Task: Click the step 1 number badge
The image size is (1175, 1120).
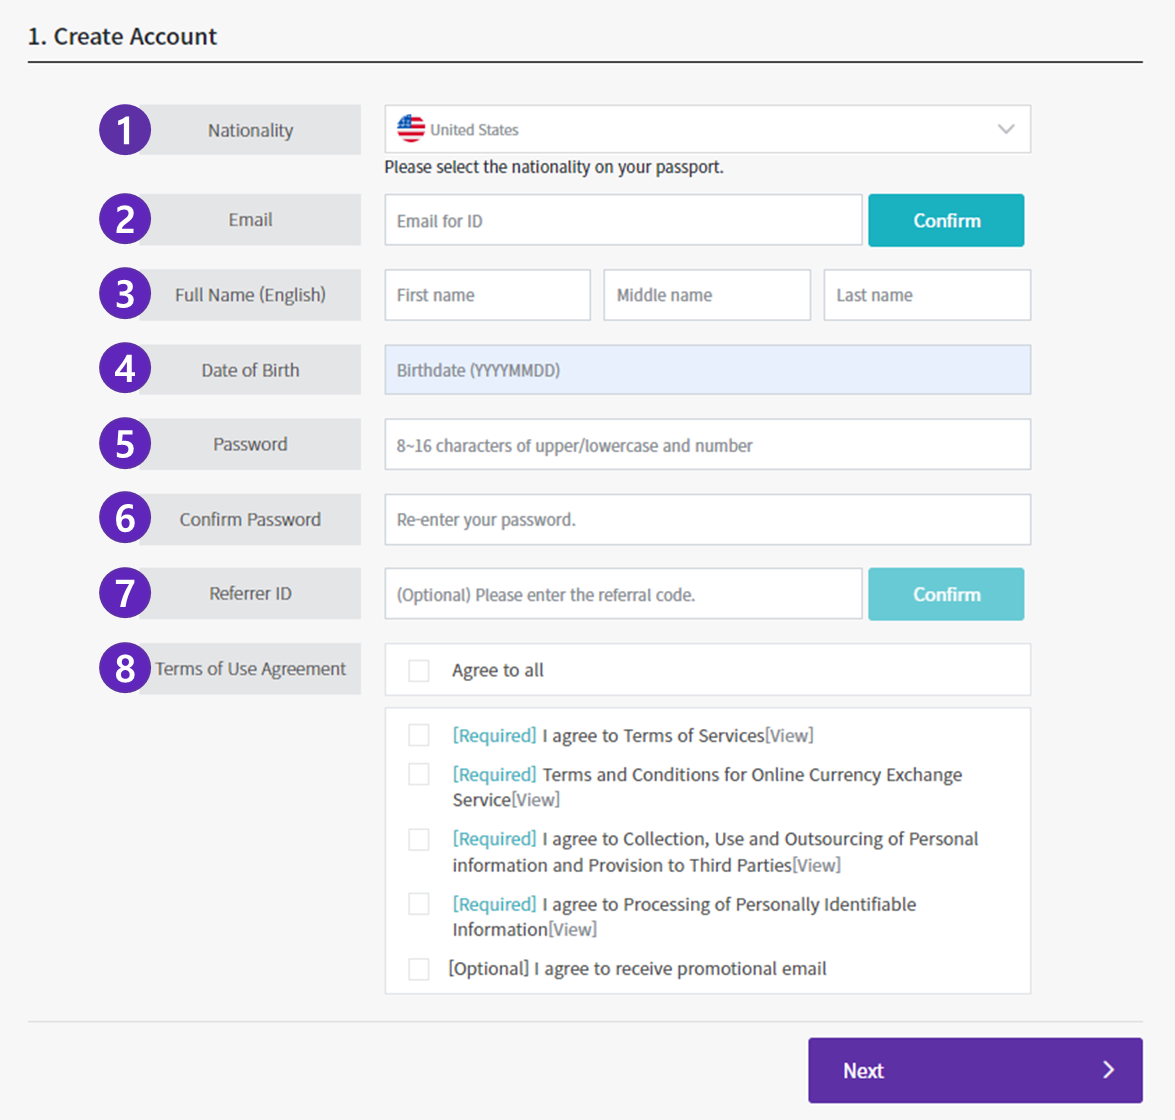Action: tap(125, 130)
